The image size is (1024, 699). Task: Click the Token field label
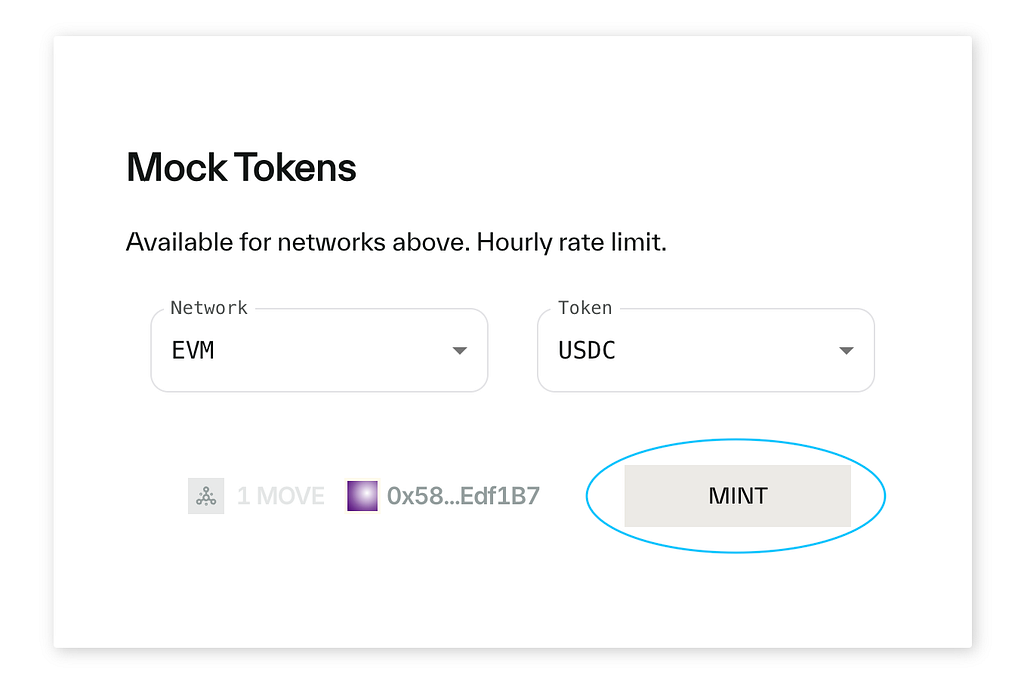pyautogui.click(x=585, y=308)
